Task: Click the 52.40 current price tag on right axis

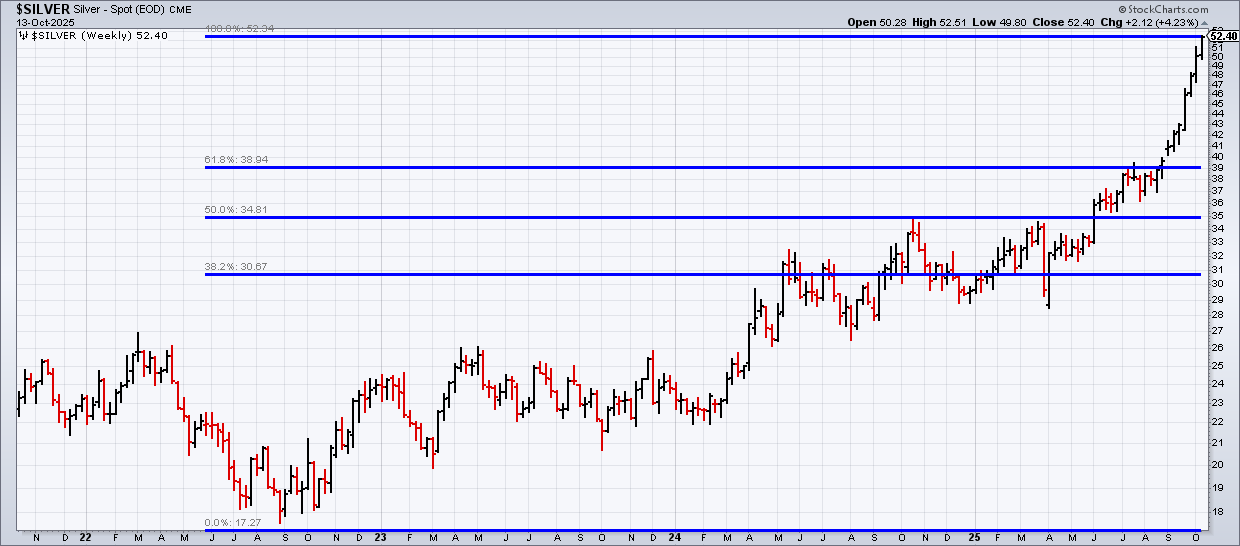Action: click(x=1223, y=37)
